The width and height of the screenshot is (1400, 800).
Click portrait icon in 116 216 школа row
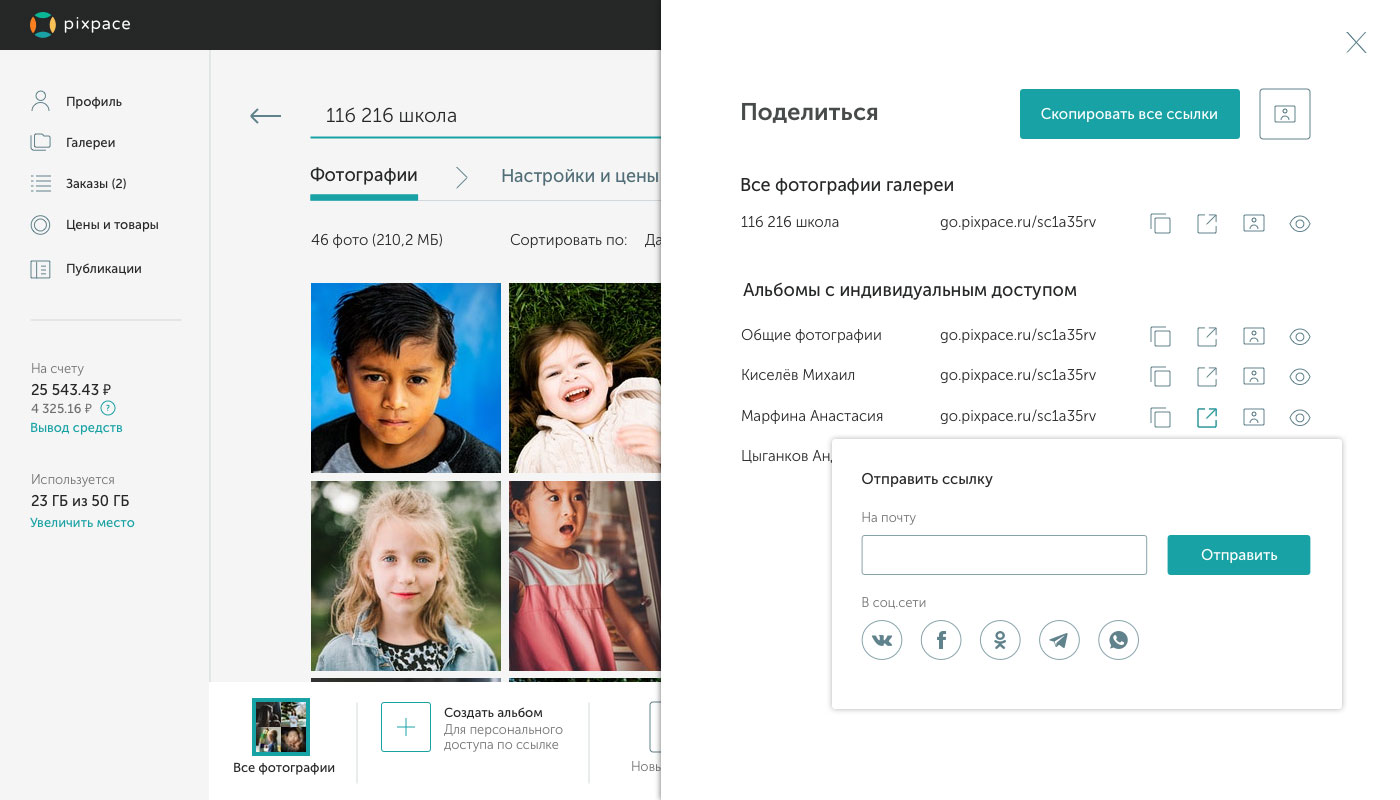[x=1253, y=223]
